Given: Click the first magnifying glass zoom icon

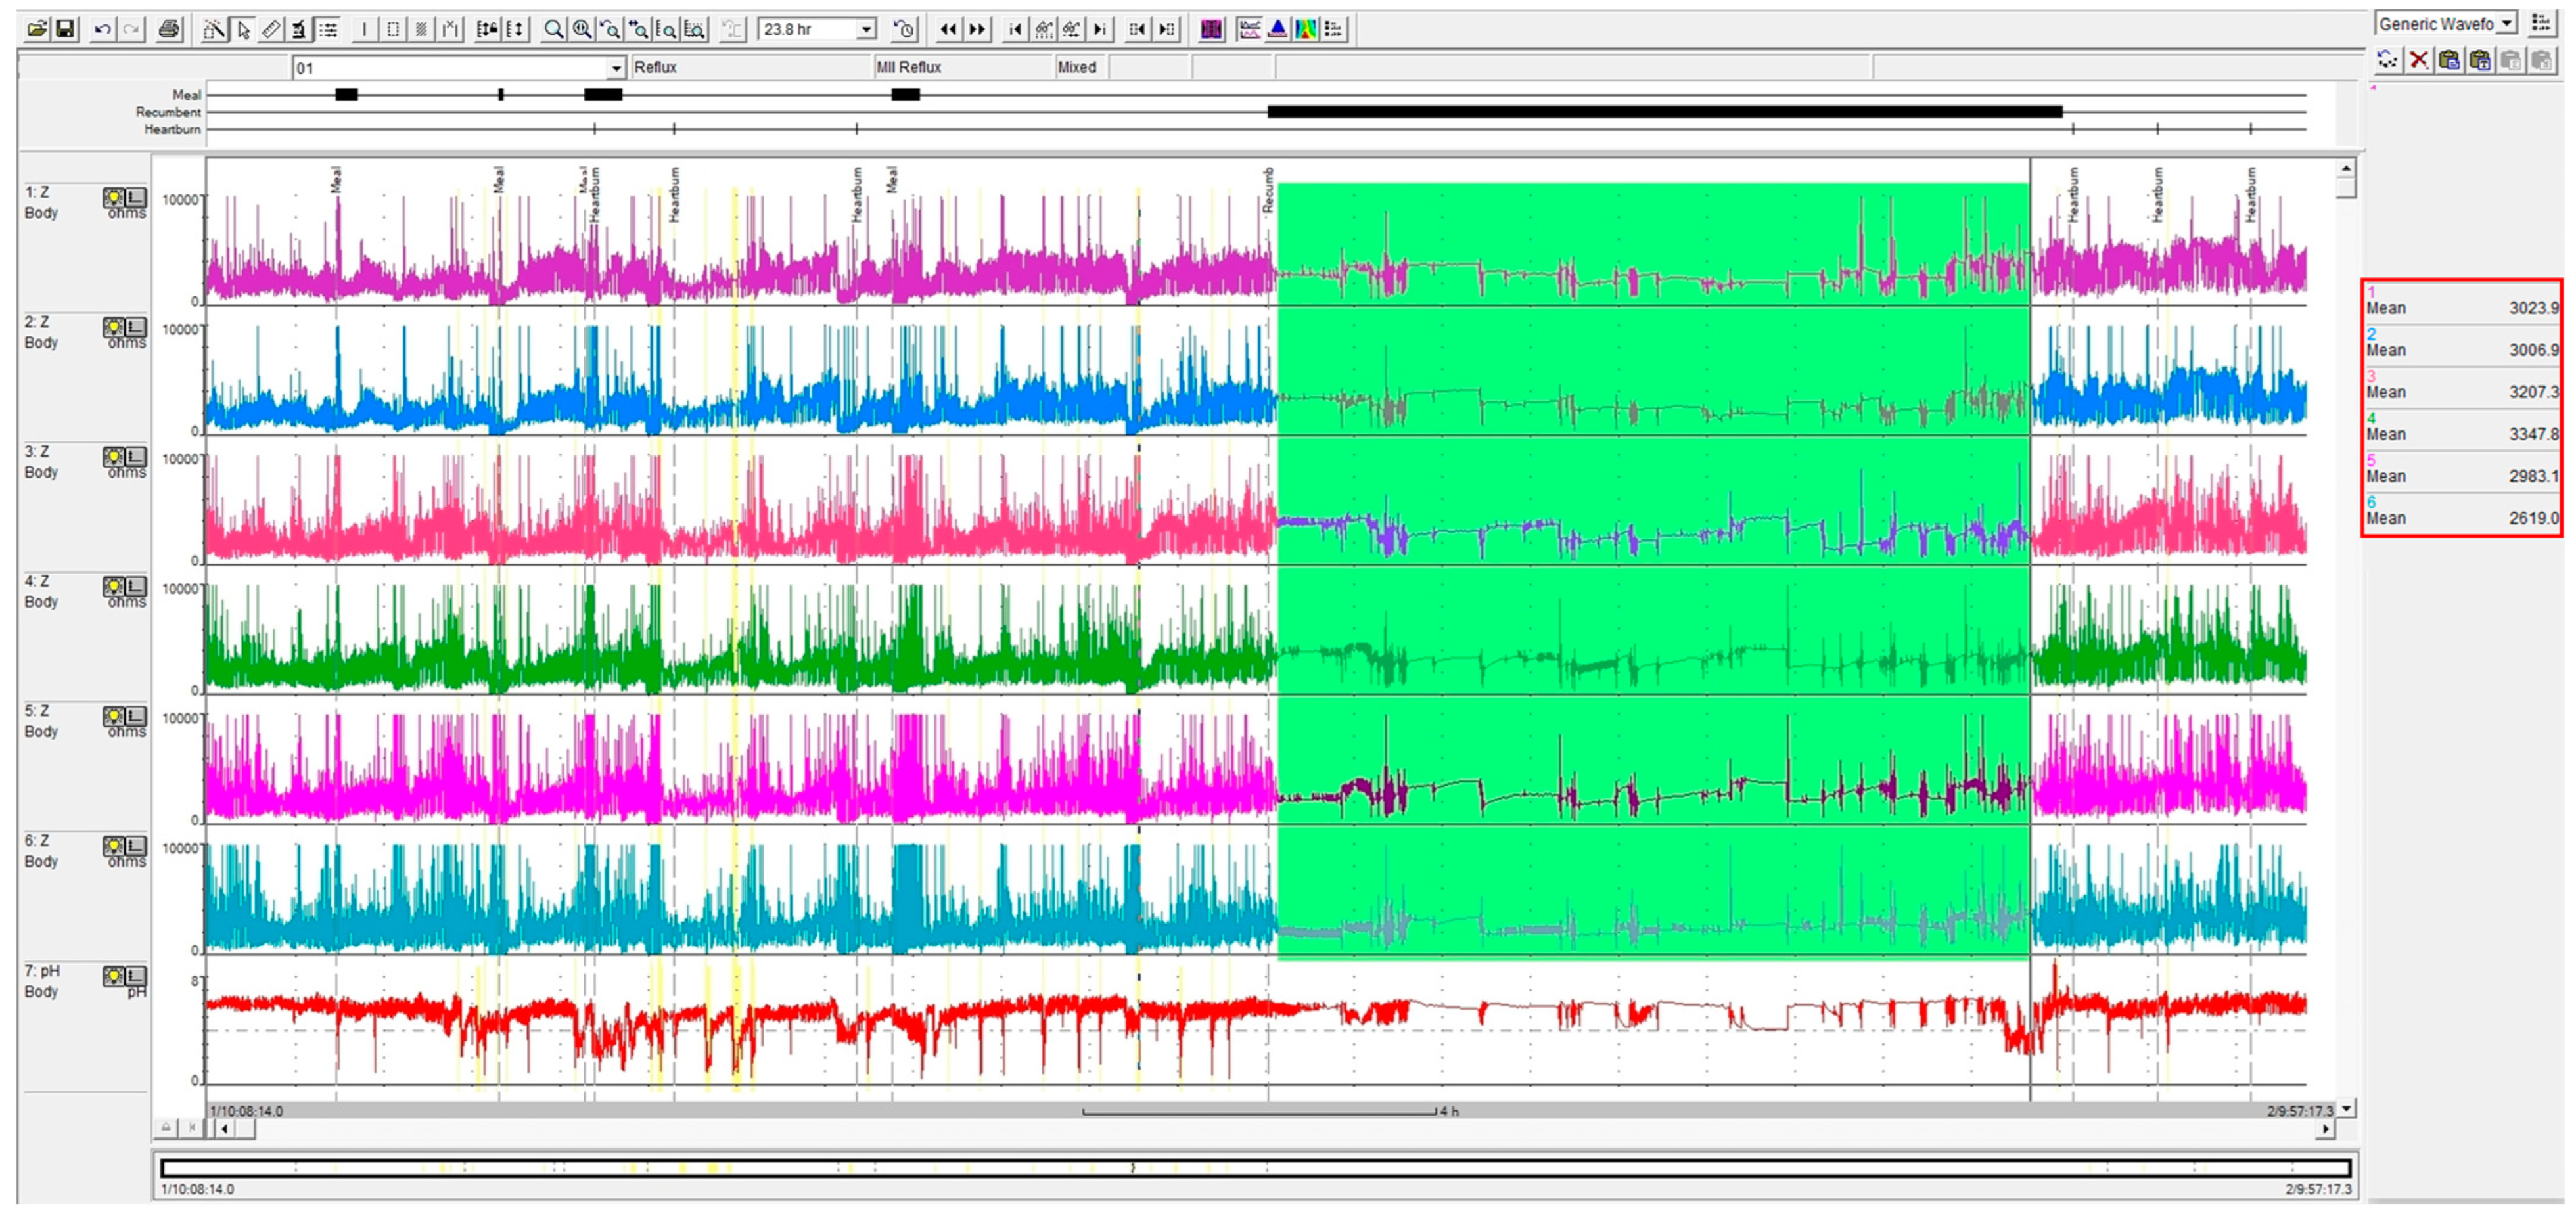Looking at the screenshot, I should coord(552,30).
